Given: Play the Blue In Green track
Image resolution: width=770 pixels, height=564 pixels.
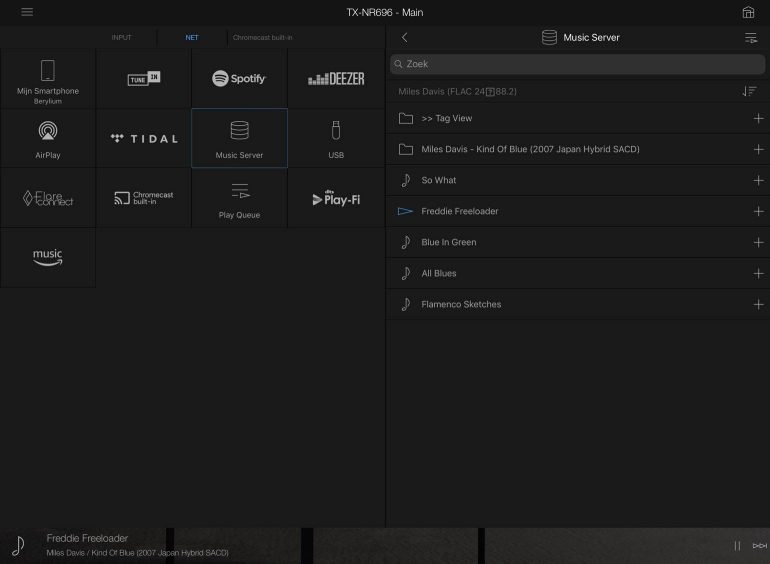Looking at the screenshot, I should point(449,242).
